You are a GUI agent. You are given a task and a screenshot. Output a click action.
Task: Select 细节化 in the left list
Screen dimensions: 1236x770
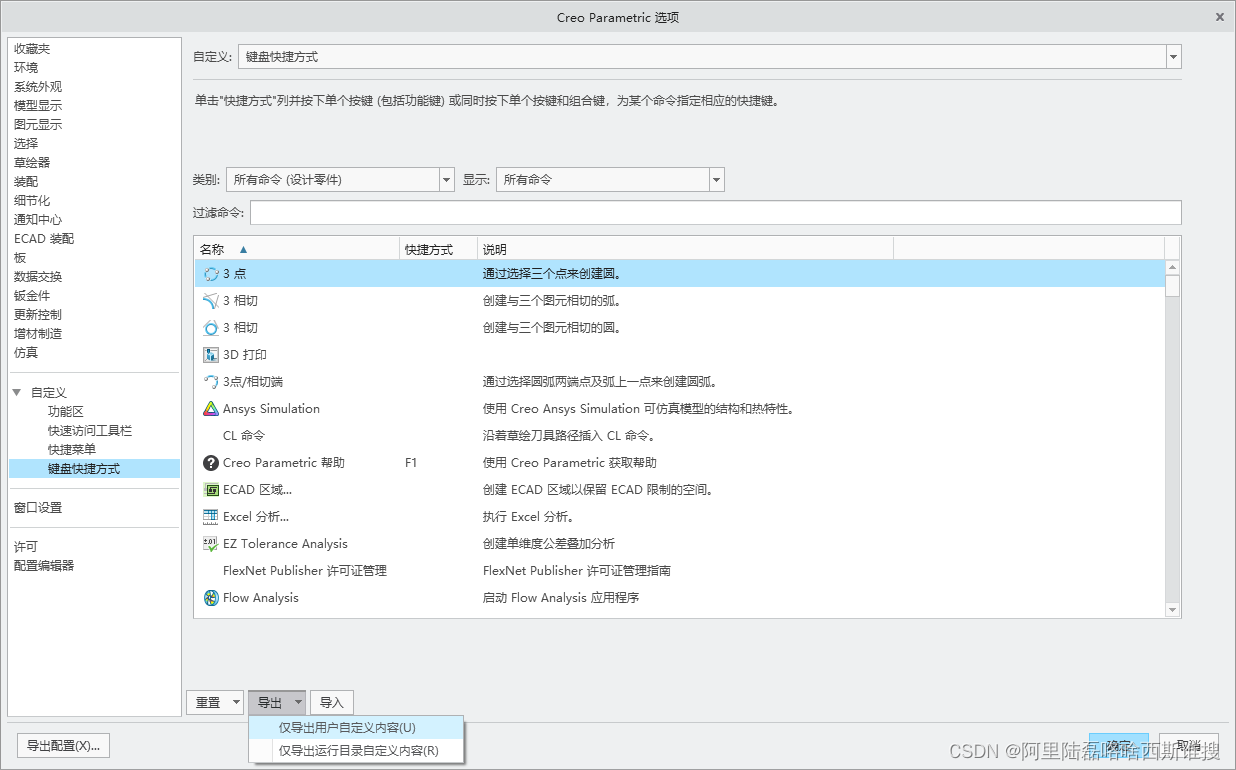click(x=32, y=201)
